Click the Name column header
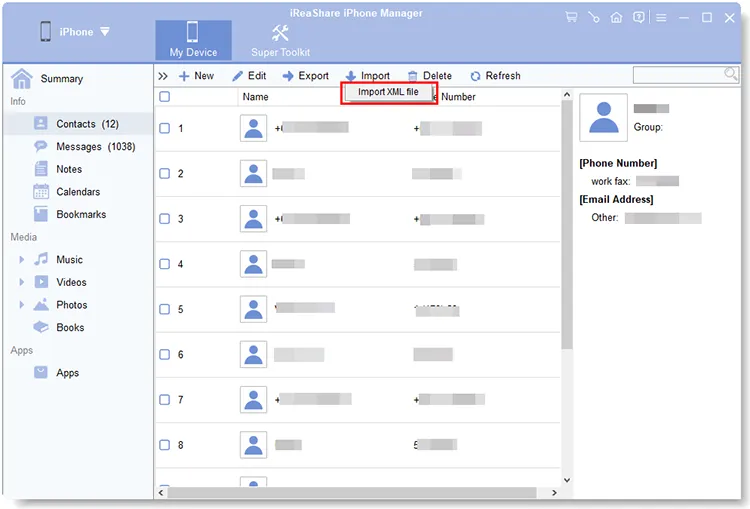The image size is (750, 509). coord(255,97)
